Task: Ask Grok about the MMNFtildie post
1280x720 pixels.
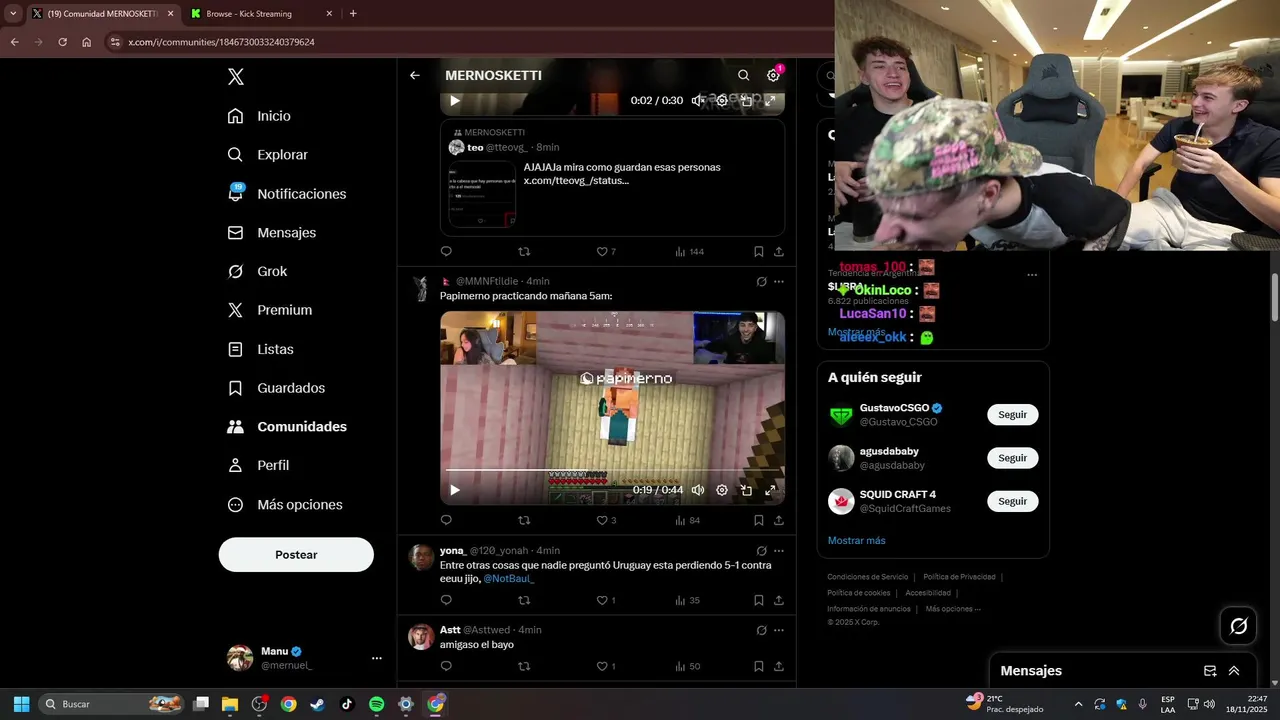Action: [x=762, y=282]
